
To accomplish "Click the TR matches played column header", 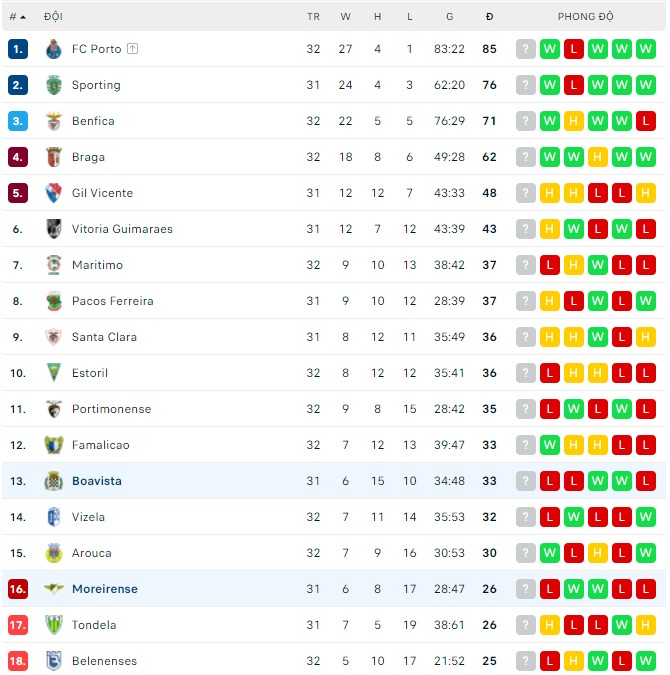I will (x=313, y=17).
